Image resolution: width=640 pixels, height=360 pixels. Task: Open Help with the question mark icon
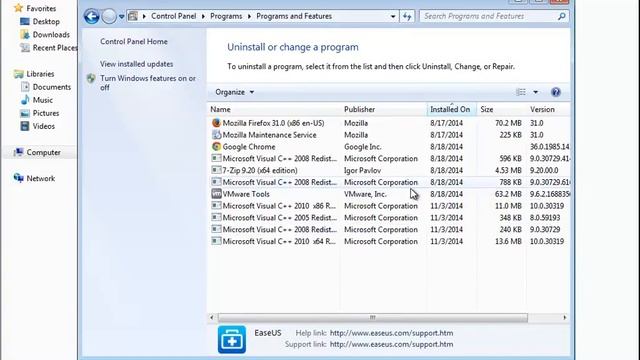556,92
